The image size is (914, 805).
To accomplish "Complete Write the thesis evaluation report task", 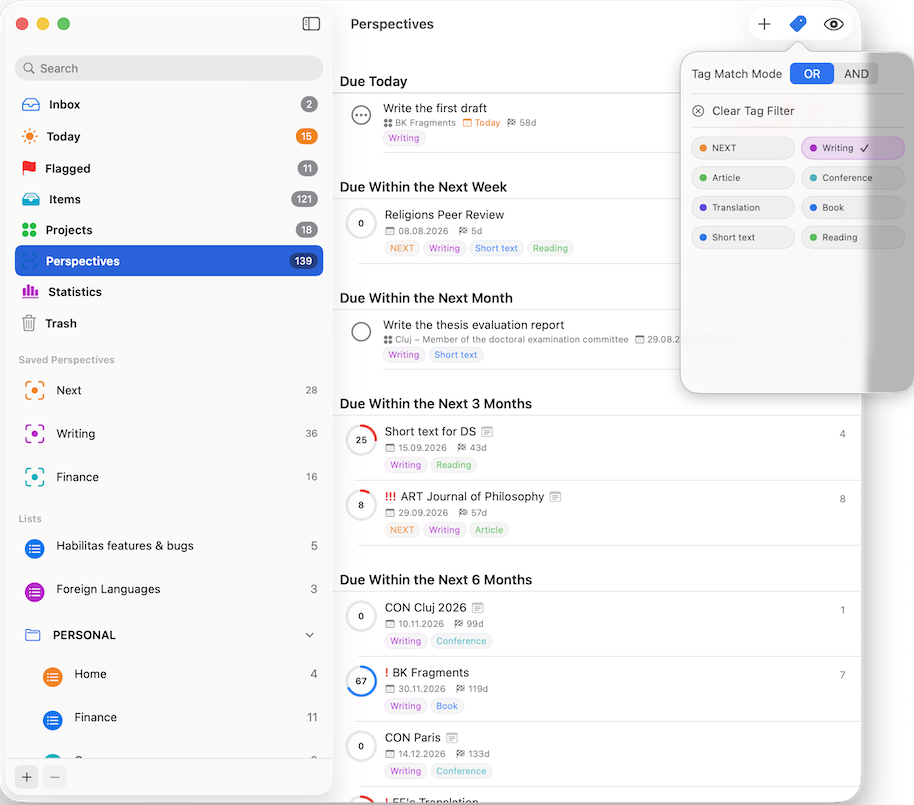I will point(361,332).
